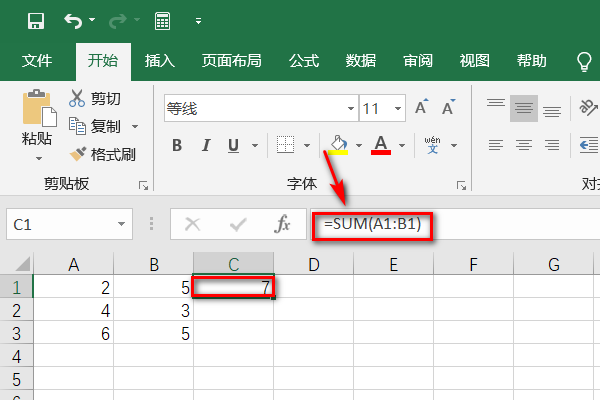
Task: Apply the yellow fill color bucket
Action: pos(338,145)
